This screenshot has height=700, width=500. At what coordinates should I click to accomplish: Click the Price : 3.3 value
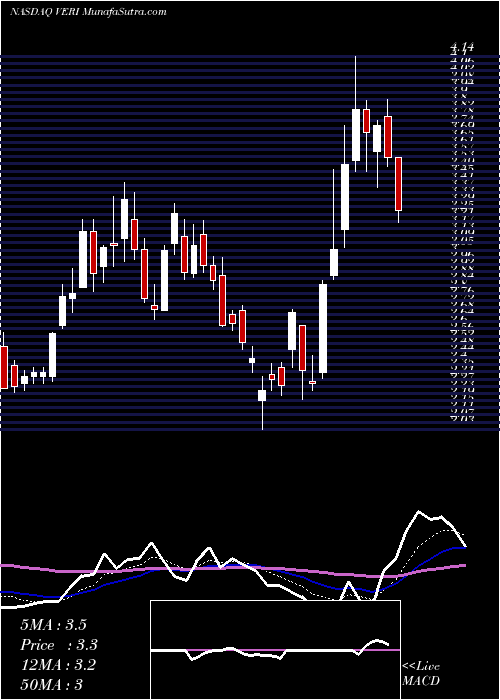point(59,645)
